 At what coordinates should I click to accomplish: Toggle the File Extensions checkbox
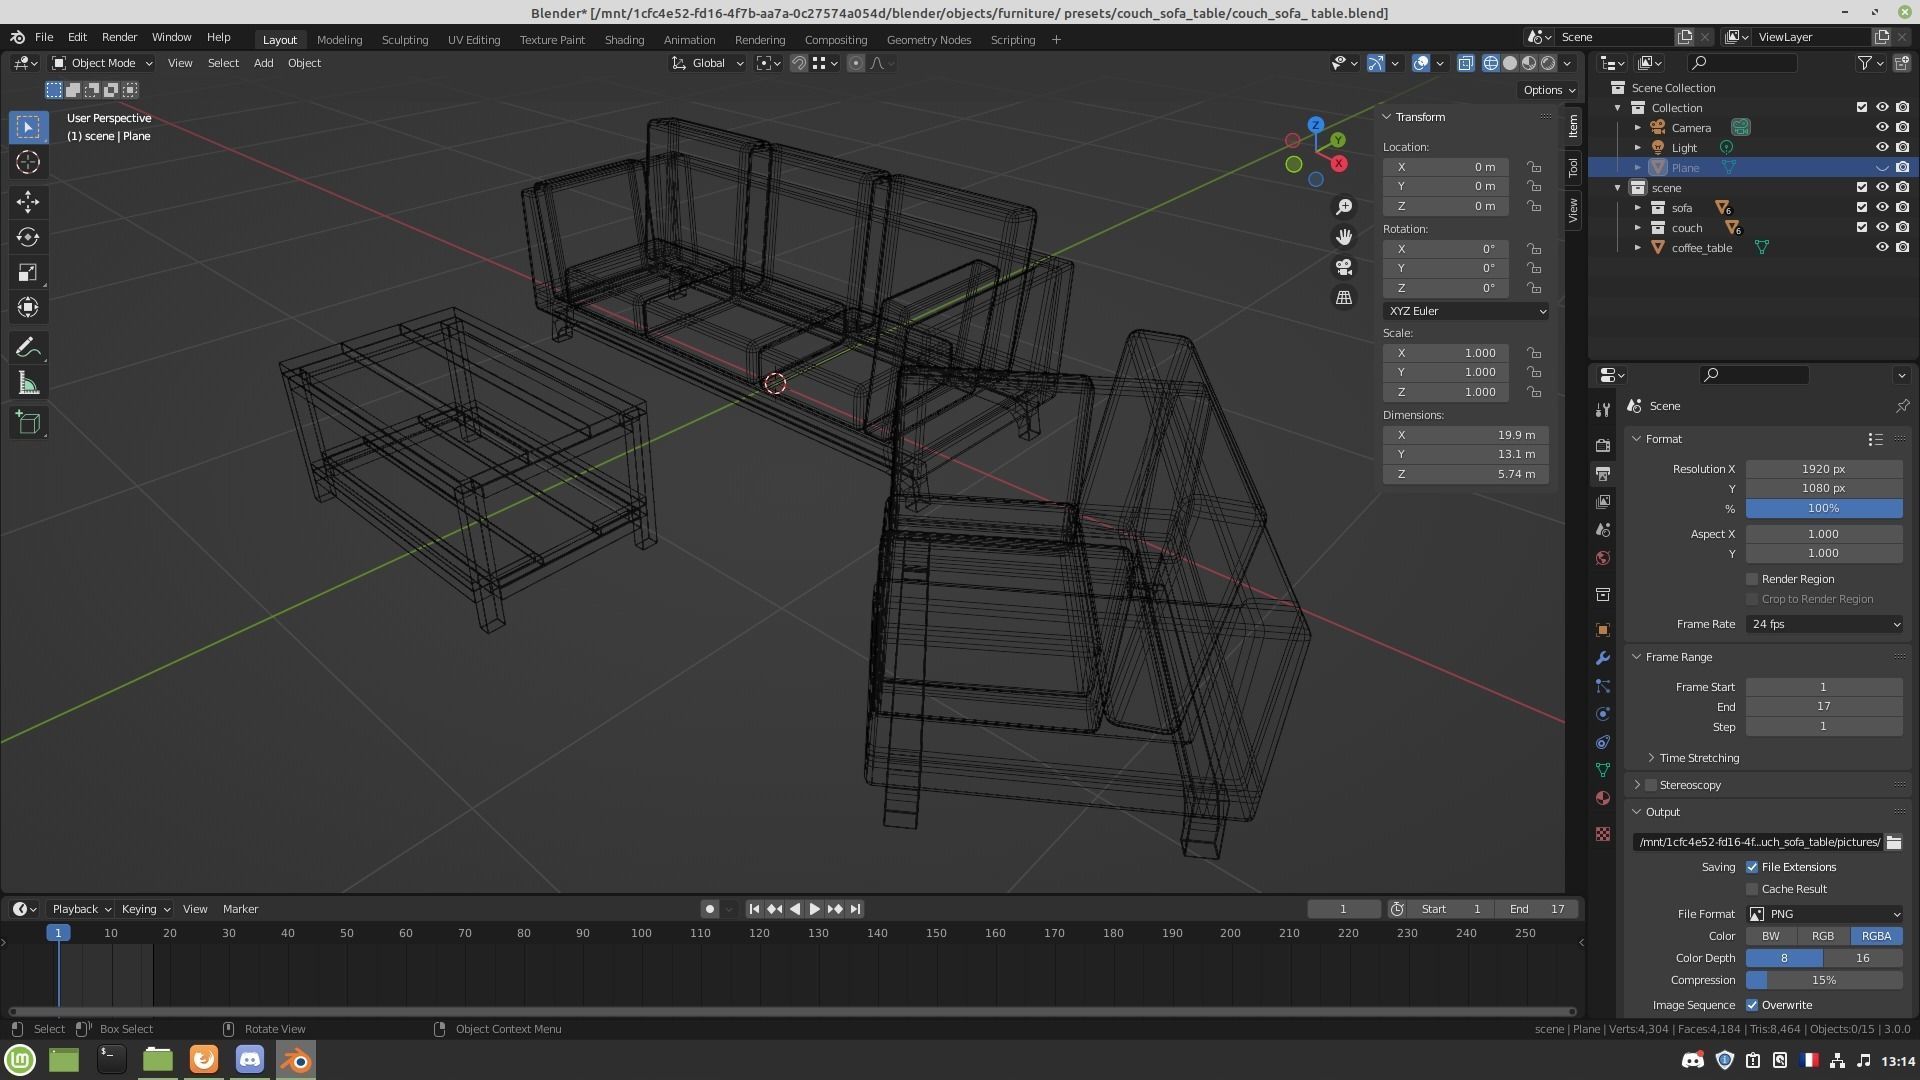[x=1752, y=867]
